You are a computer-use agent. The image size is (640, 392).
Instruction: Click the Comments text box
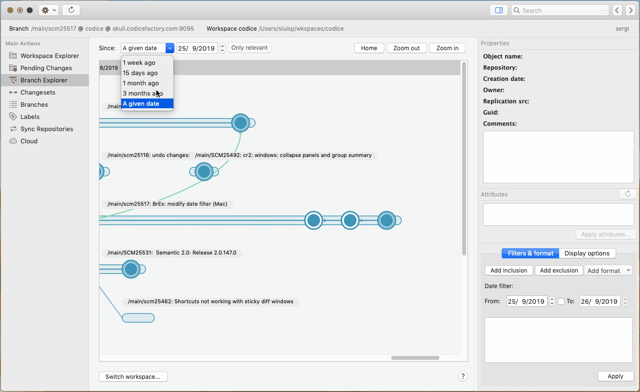click(558, 157)
